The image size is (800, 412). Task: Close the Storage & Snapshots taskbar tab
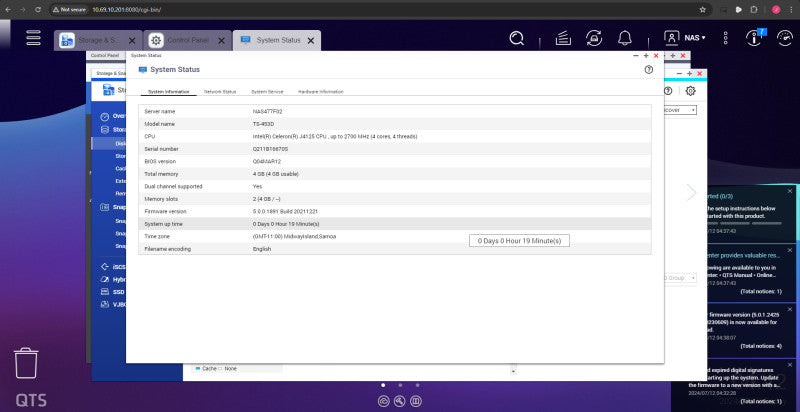pos(132,40)
